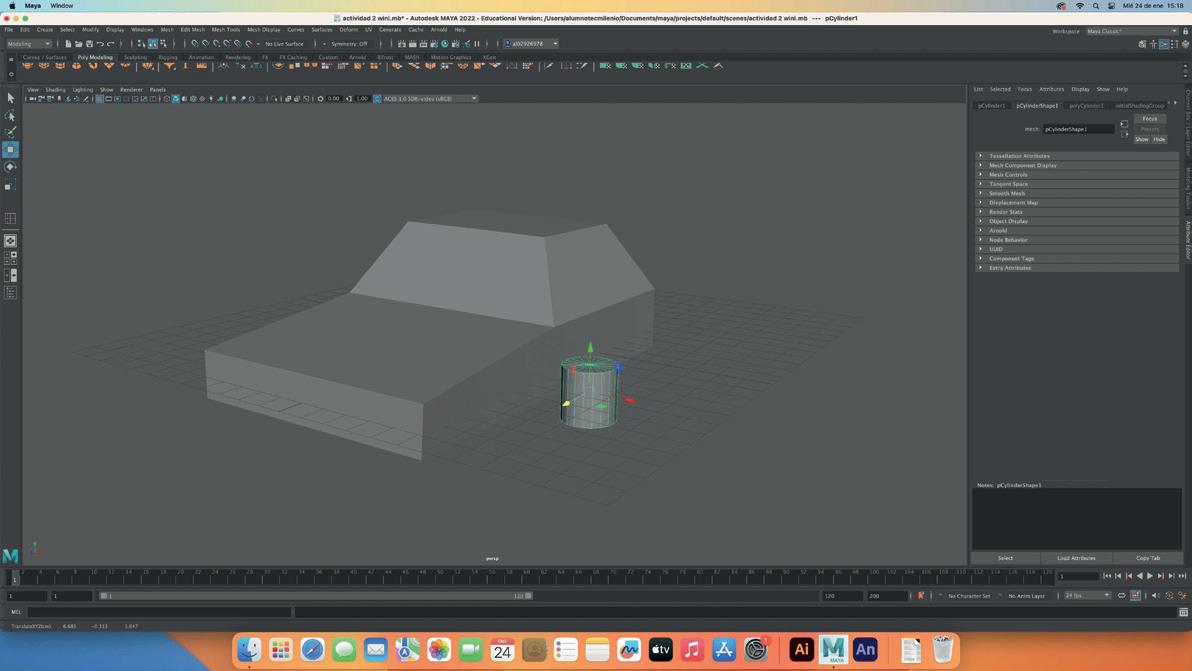Toggle the auto keyframe button
This screenshot has height=671, width=1192.
pyautogui.click(x=921, y=596)
